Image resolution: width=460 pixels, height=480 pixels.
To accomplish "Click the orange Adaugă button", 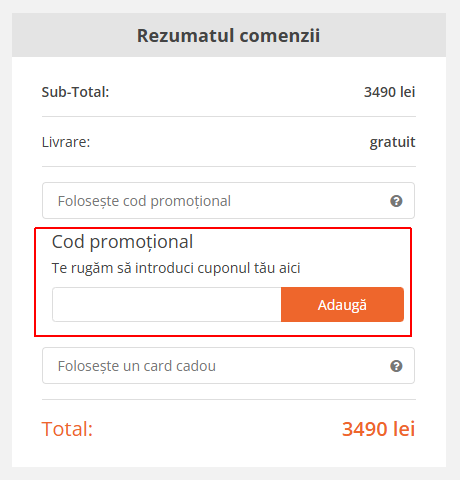I will [x=342, y=305].
